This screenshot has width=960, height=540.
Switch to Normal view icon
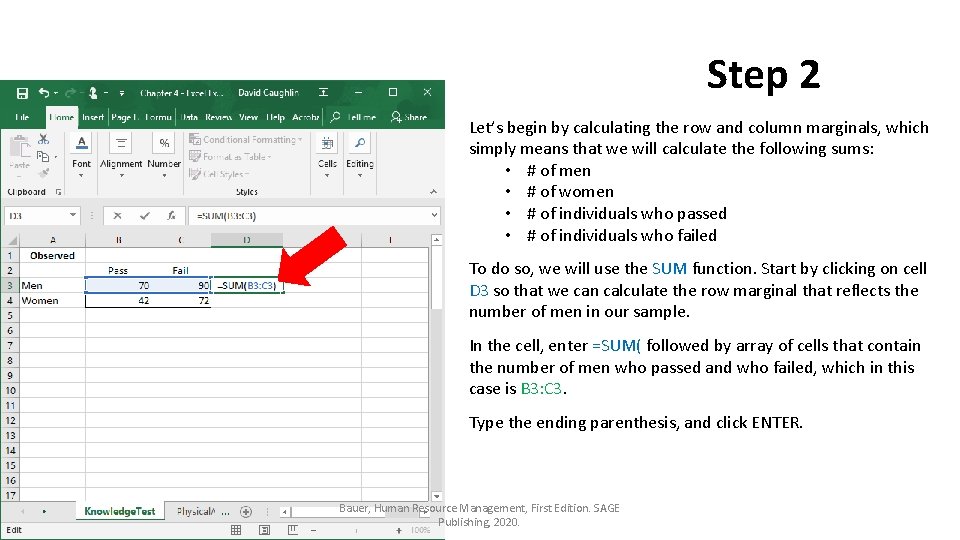click(236, 530)
